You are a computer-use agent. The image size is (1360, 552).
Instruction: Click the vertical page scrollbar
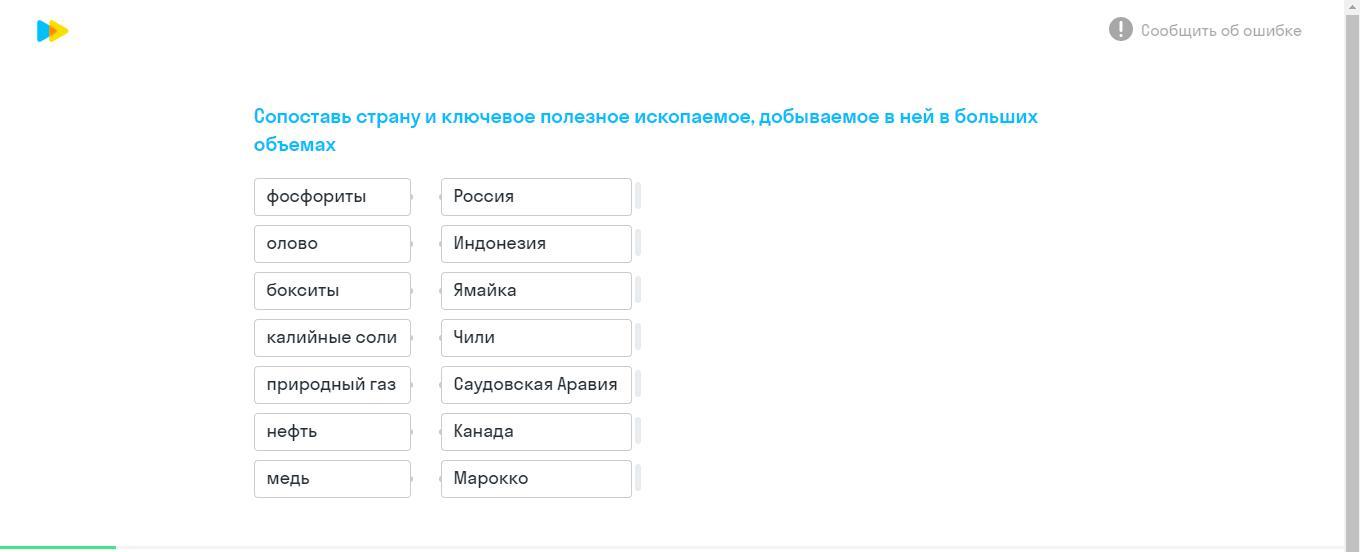click(1352, 276)
